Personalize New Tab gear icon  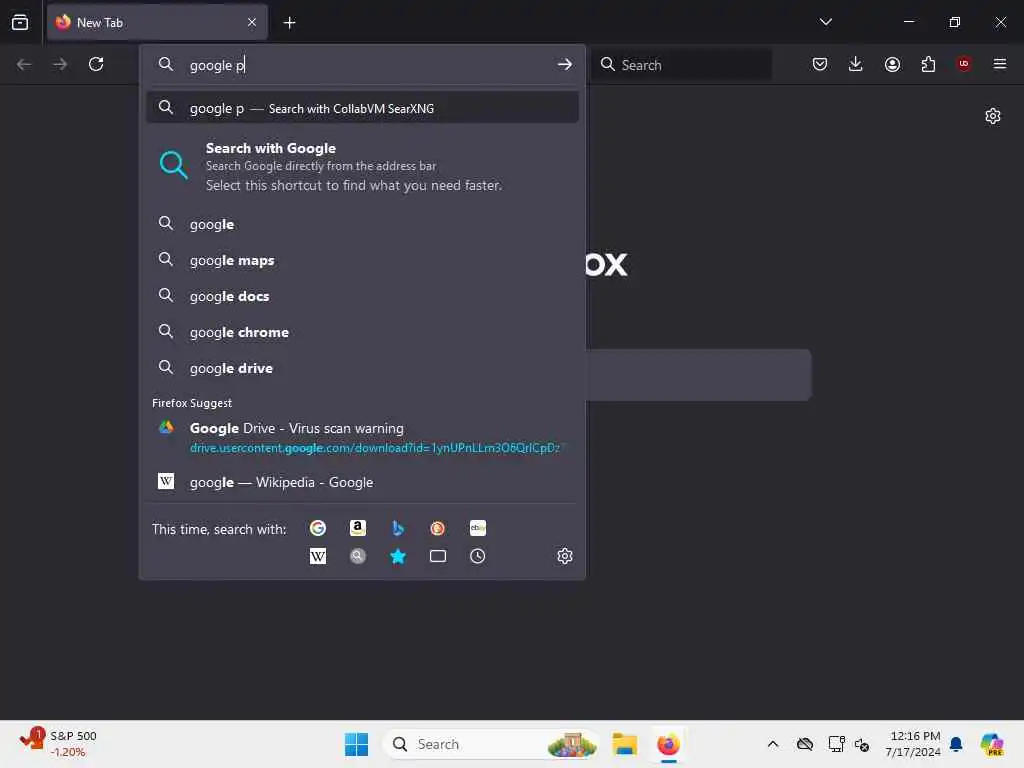pyautogui.click(x=993, y=116)
